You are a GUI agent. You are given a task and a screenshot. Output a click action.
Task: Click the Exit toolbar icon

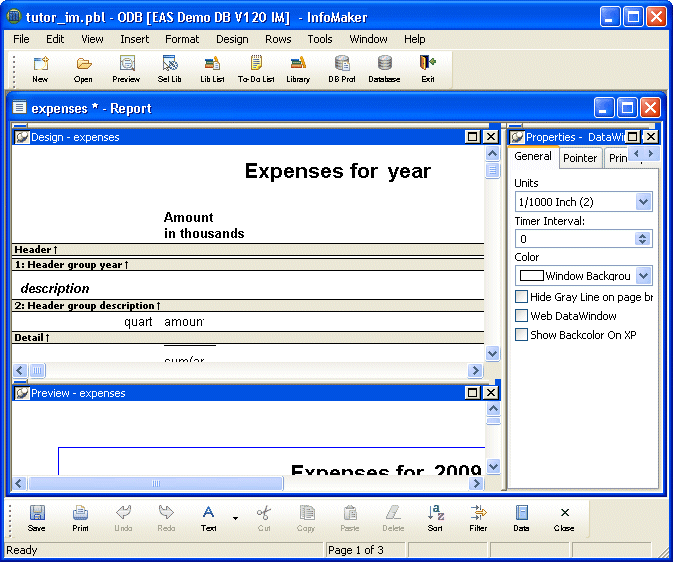(427, 69)
